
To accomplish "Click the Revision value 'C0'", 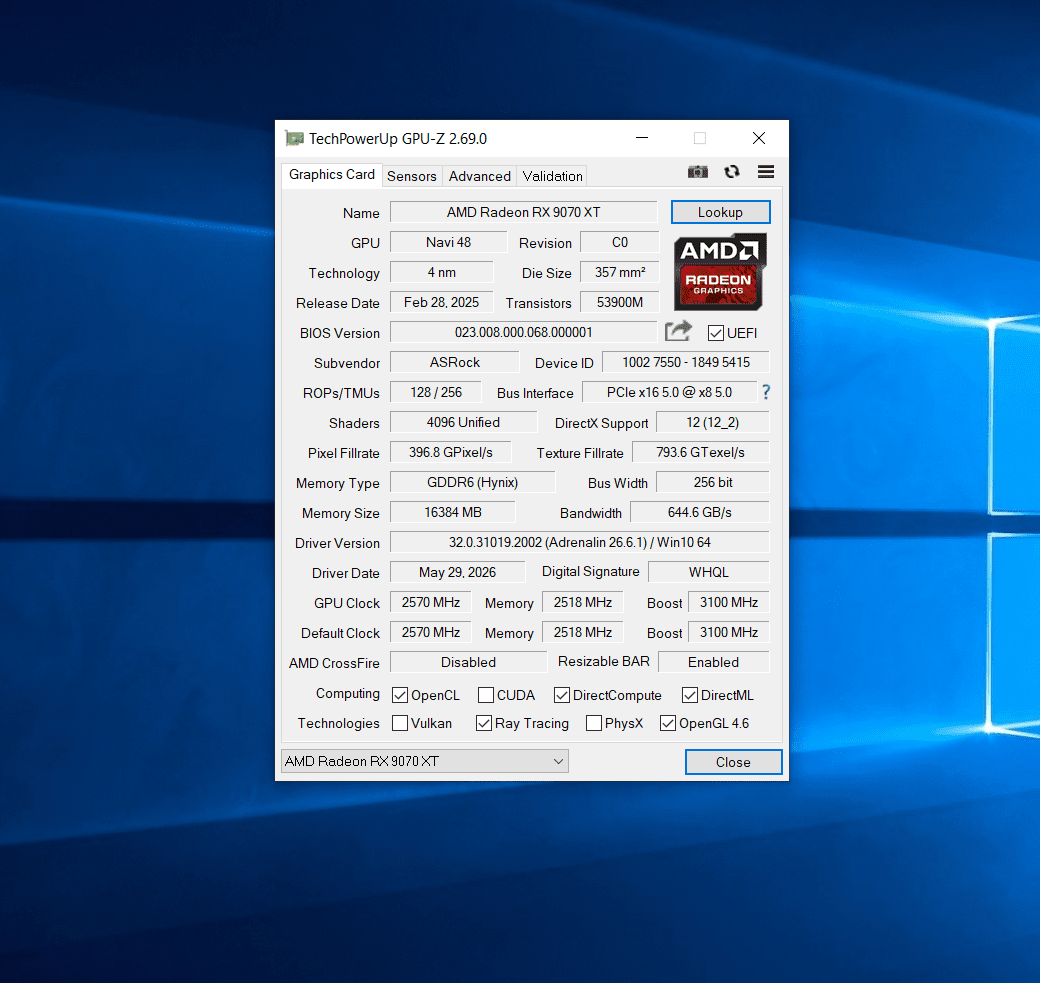I will 619,242.
